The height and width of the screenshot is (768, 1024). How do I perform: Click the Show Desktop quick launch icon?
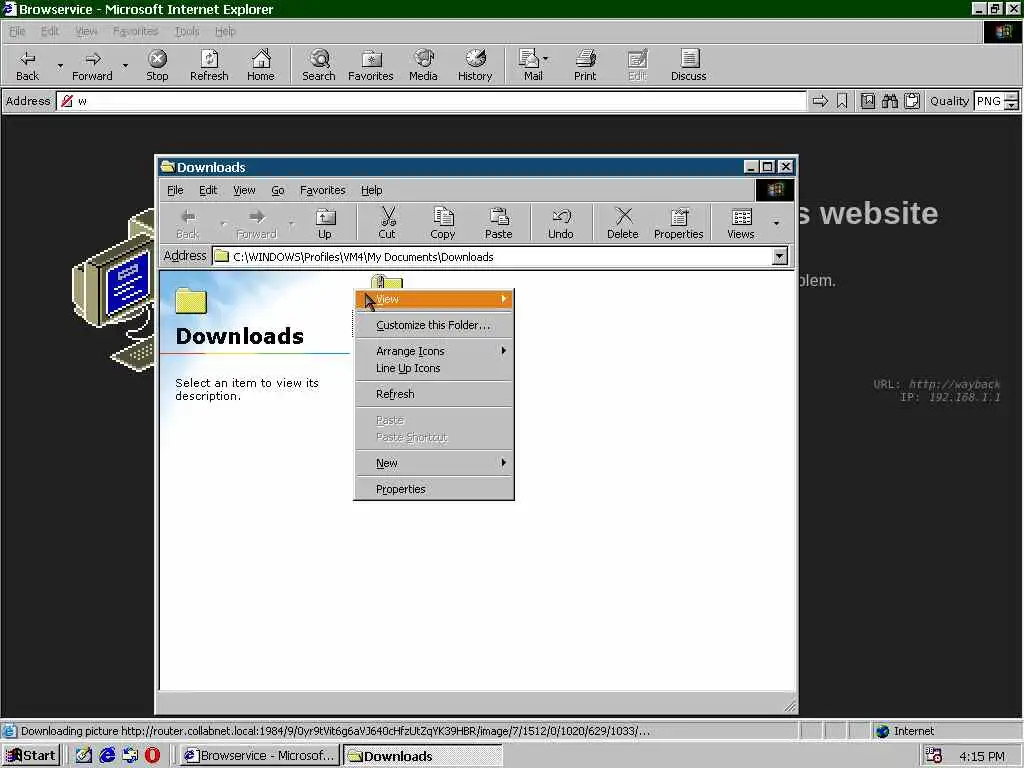coord(84,755)
